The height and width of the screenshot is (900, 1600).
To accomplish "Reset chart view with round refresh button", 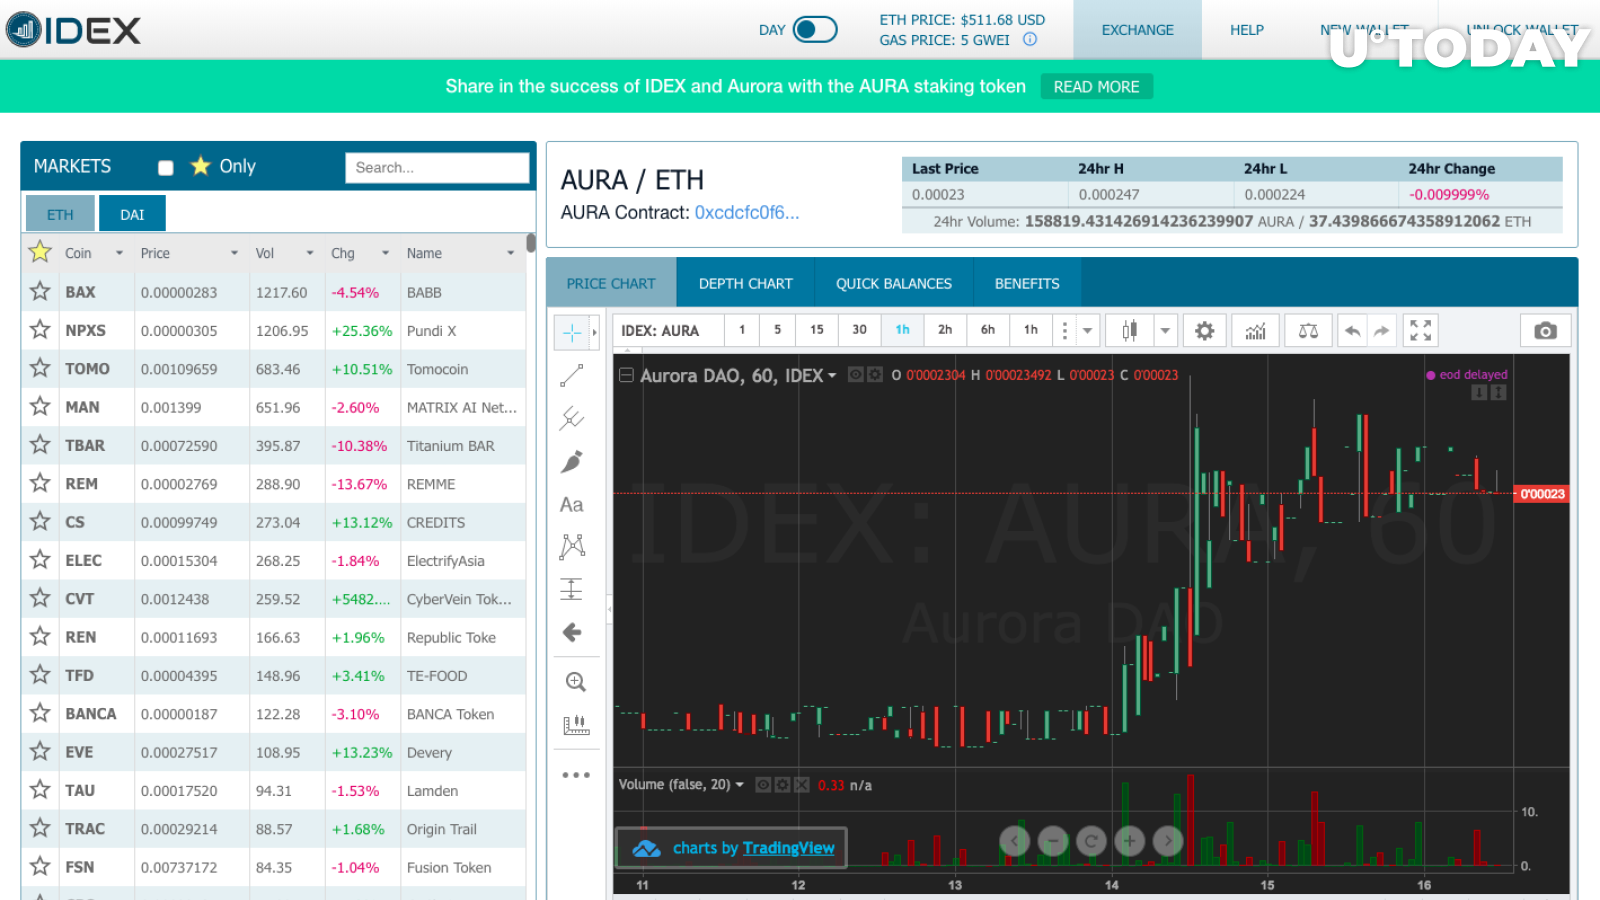I will (1091, 841).
